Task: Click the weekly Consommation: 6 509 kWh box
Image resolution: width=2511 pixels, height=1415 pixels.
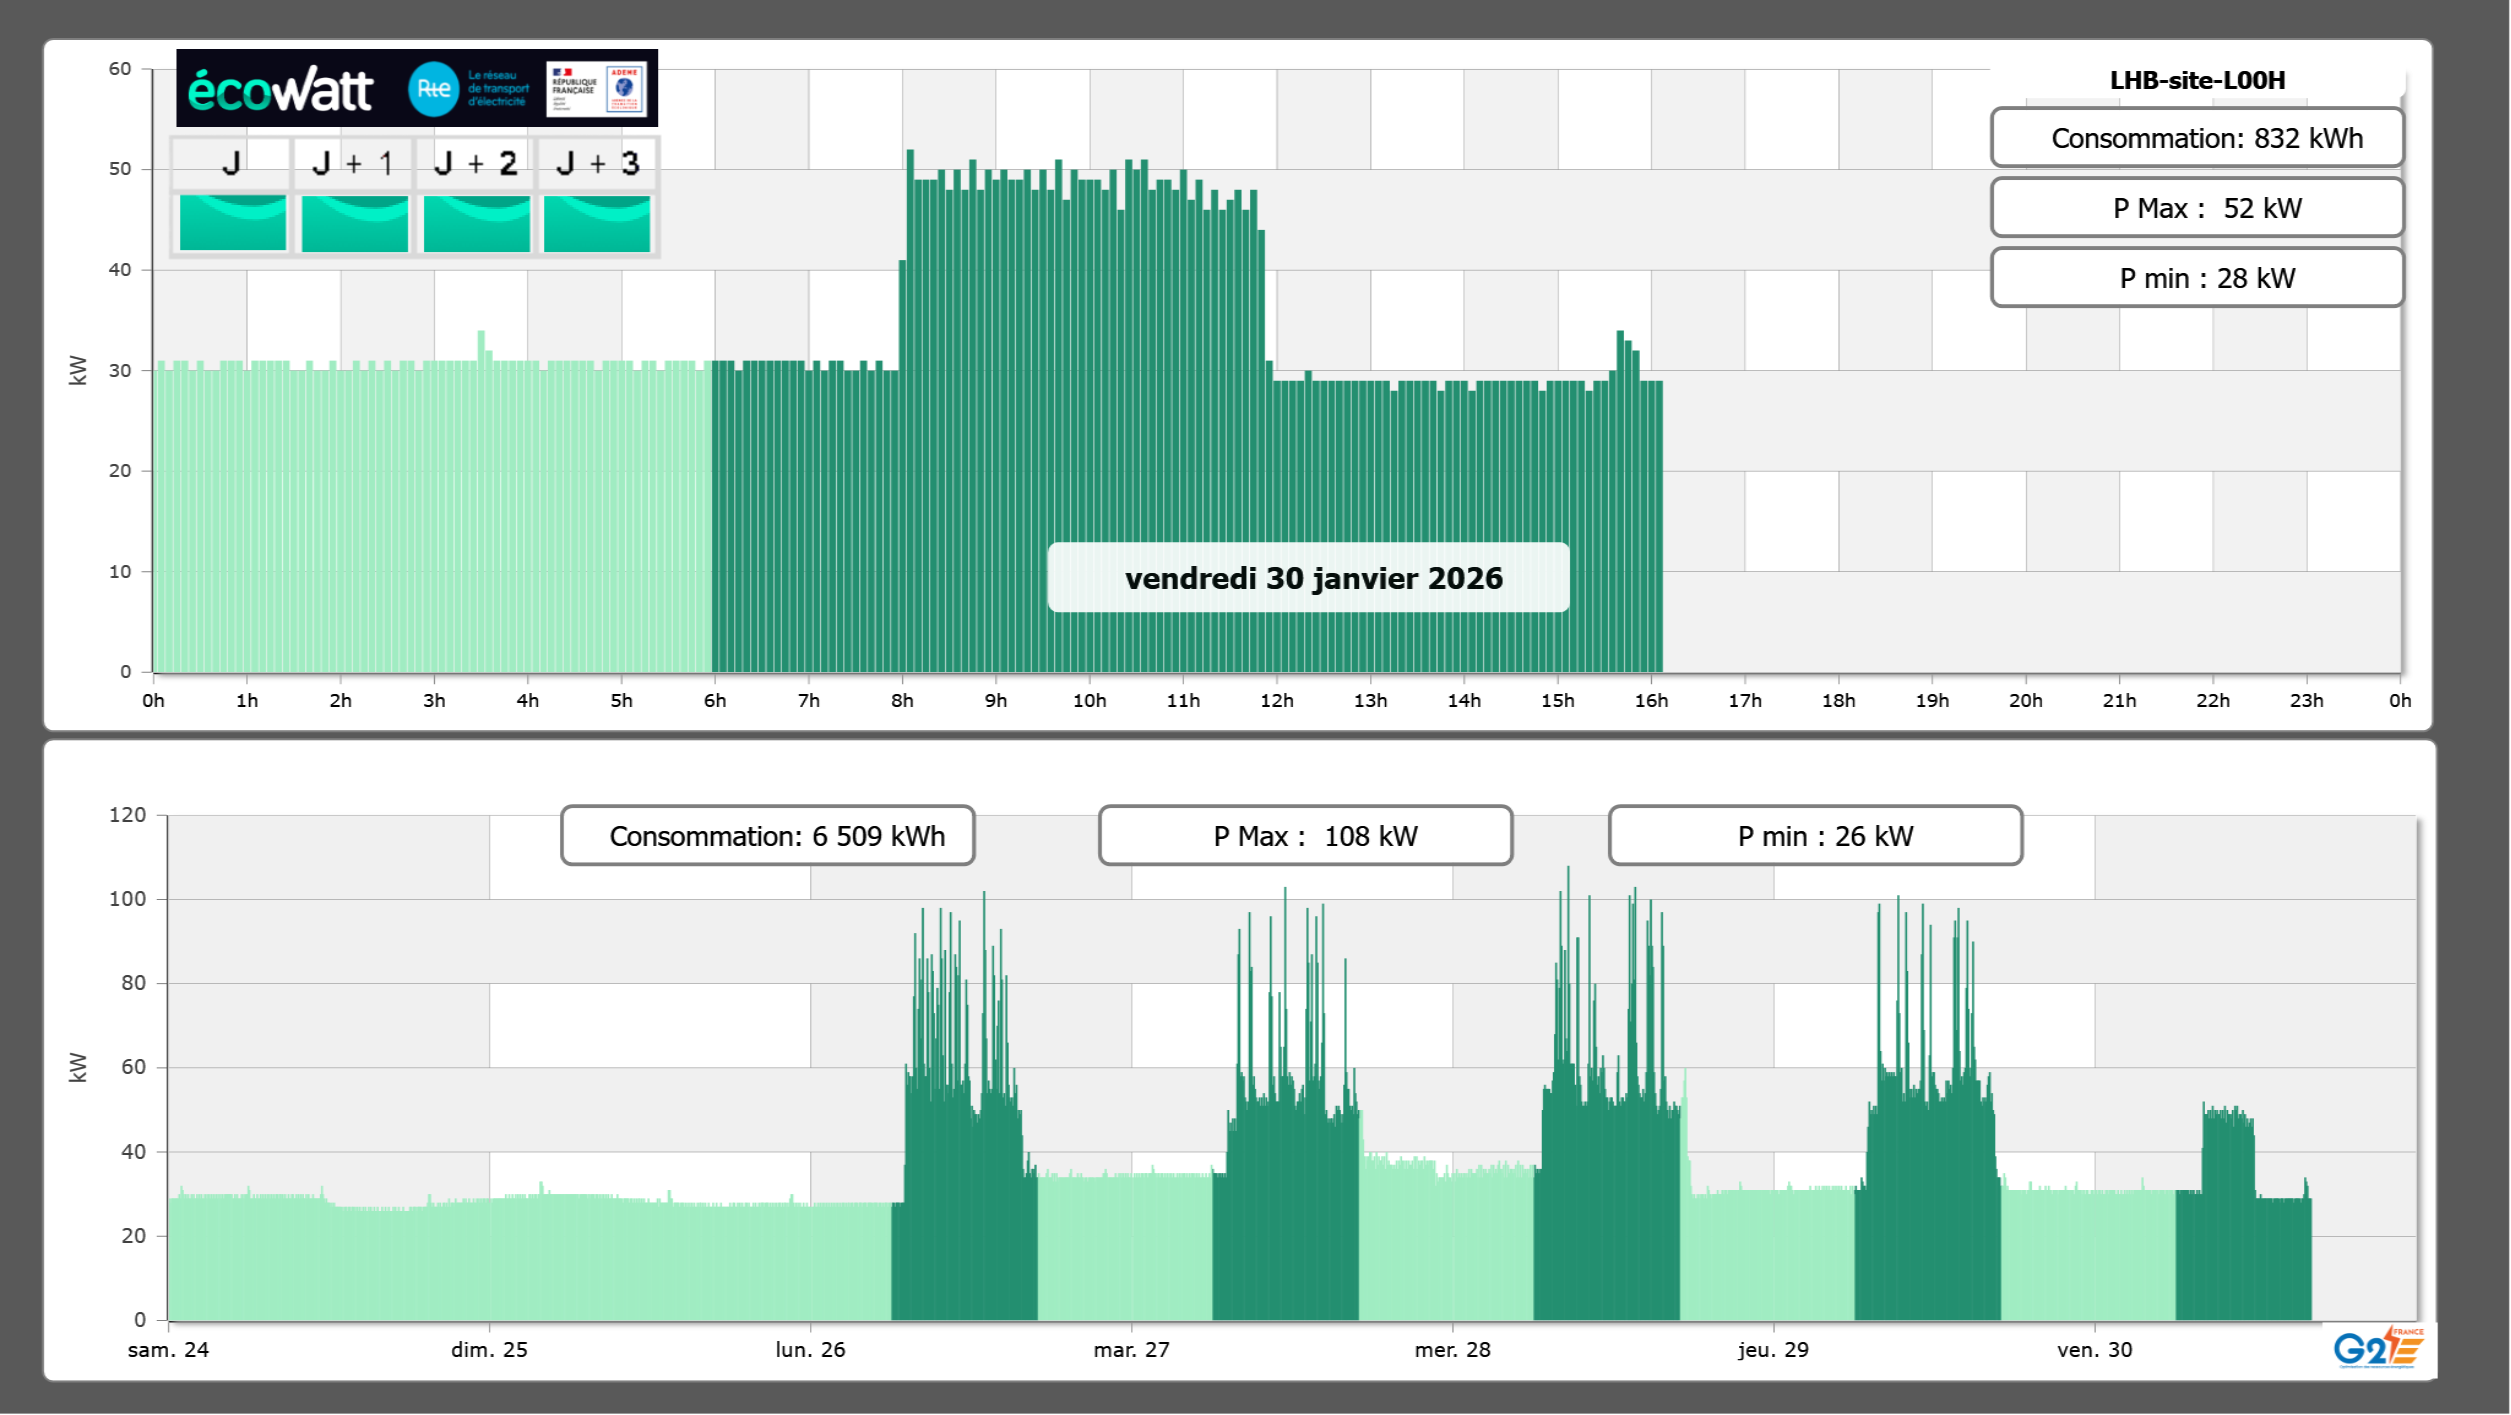Action: coord(767,836)
